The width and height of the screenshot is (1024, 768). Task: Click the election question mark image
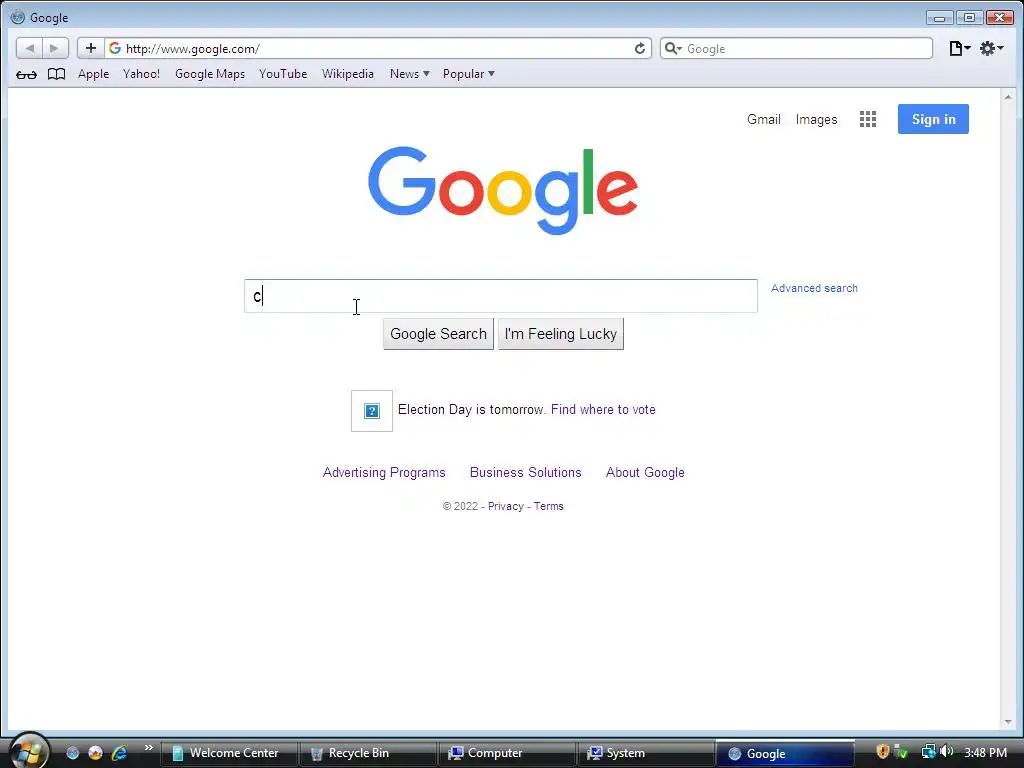click(x=372, y=411)
